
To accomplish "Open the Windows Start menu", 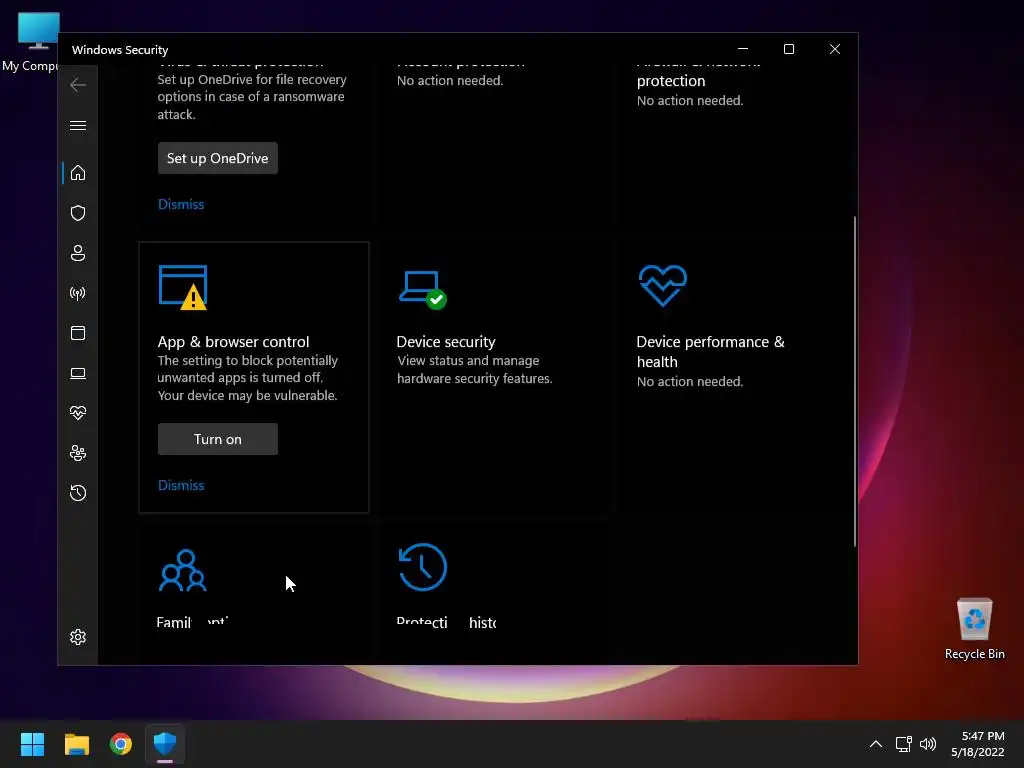I will (32, 744).
